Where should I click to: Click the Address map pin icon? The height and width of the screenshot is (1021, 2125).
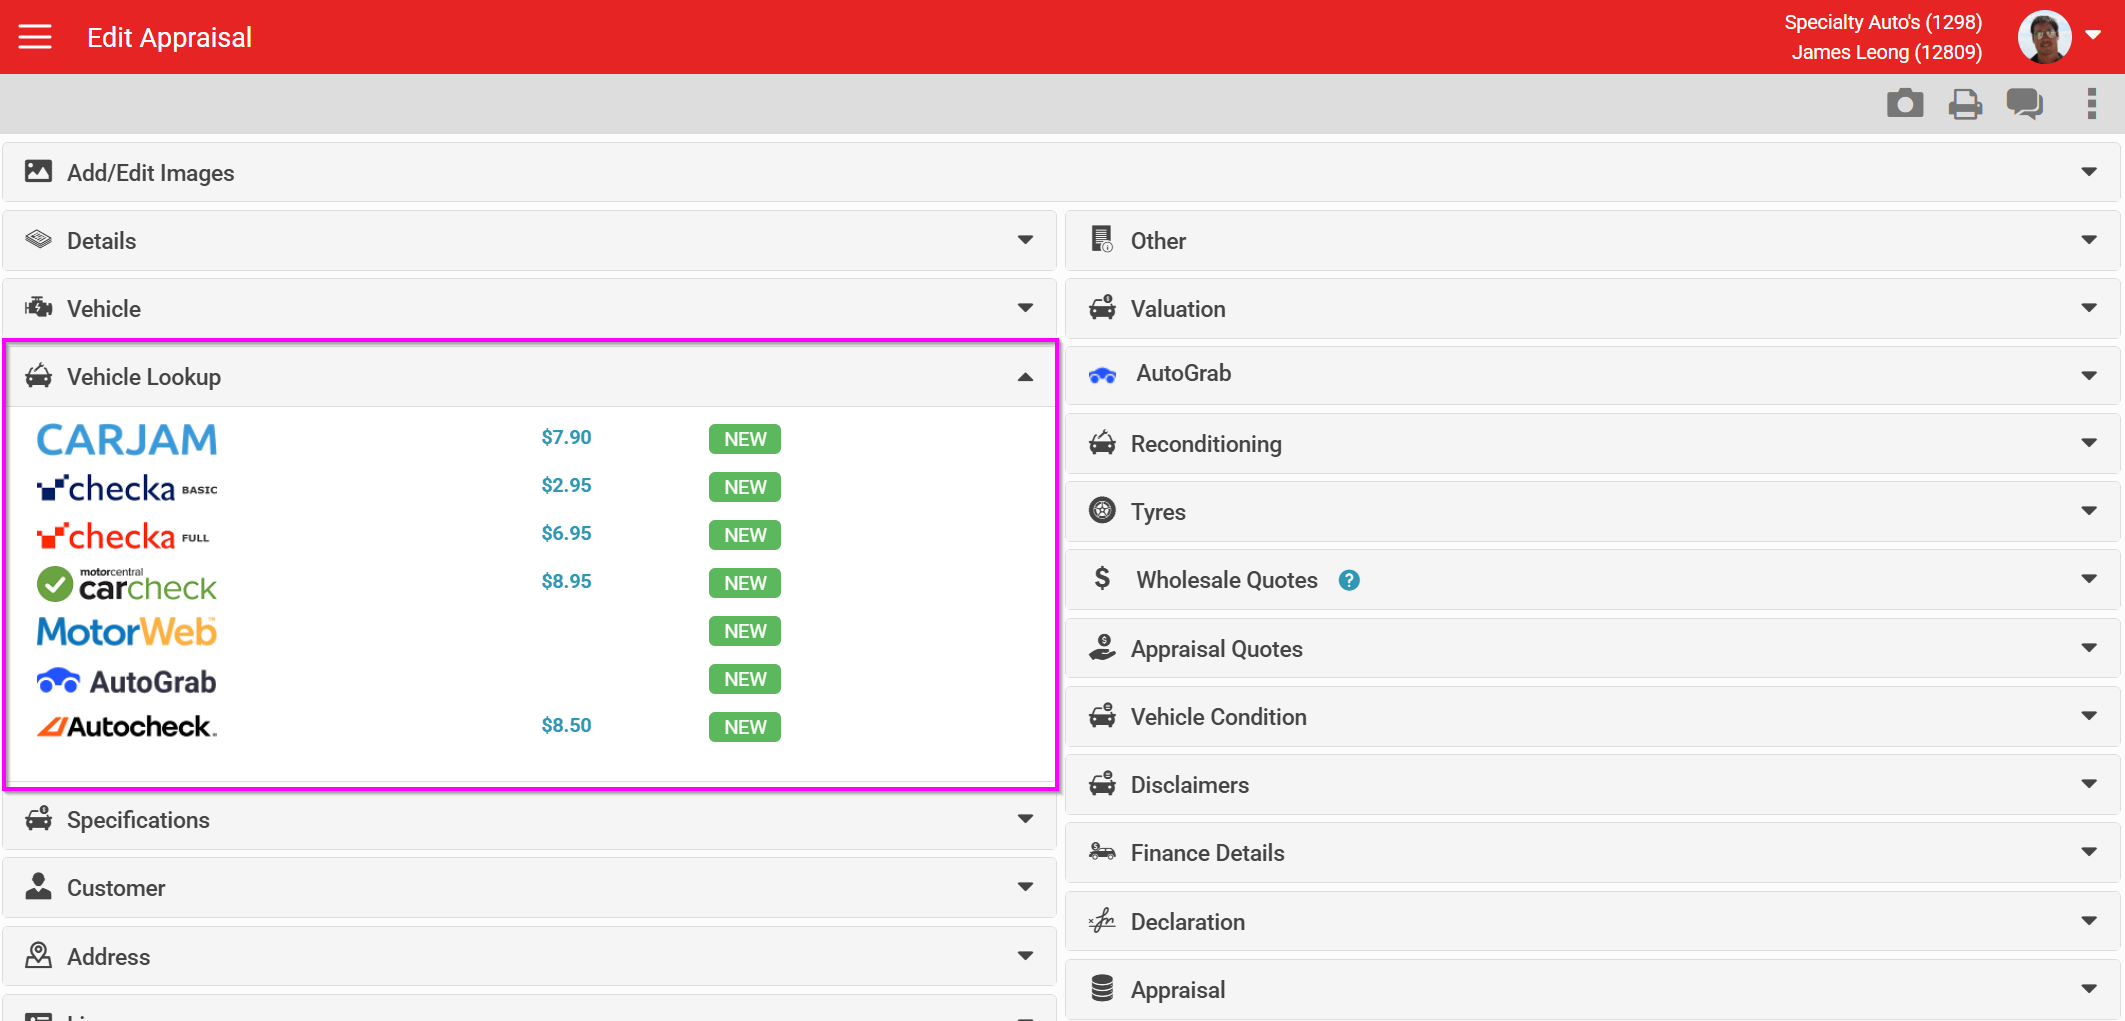(x=38, y=955)
